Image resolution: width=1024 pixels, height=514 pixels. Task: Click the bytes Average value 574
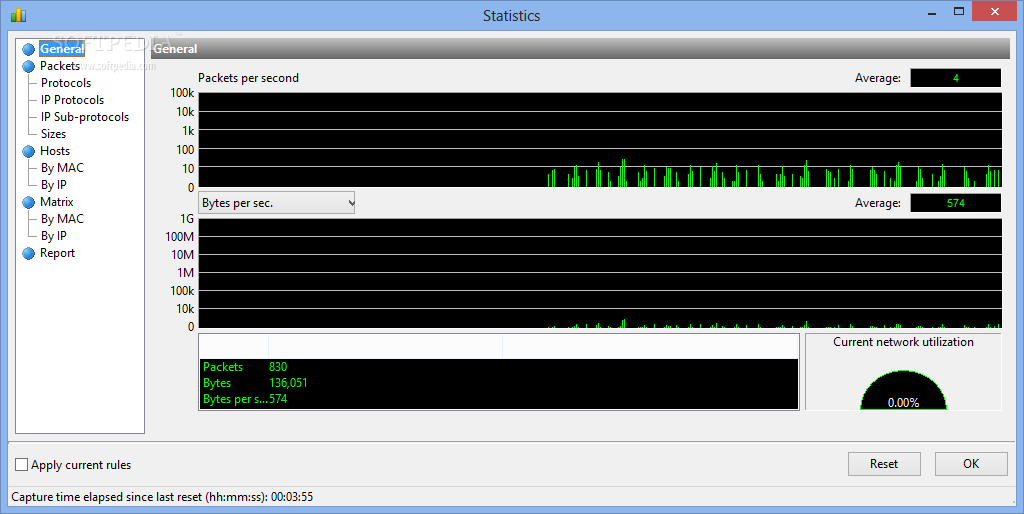coord(955,203)
